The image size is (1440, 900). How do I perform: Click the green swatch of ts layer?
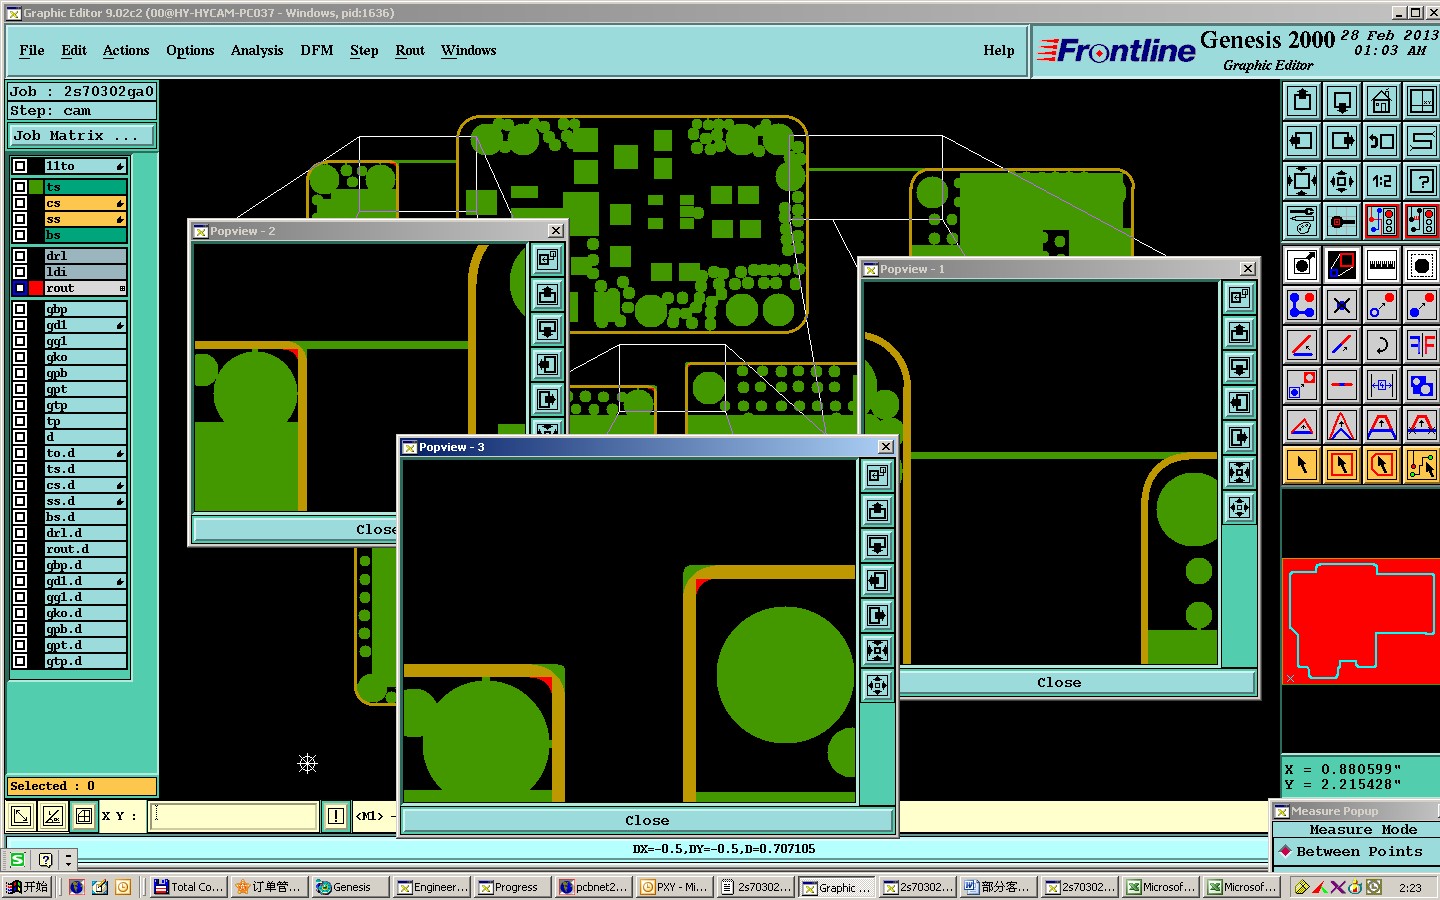tap(36, 187)
